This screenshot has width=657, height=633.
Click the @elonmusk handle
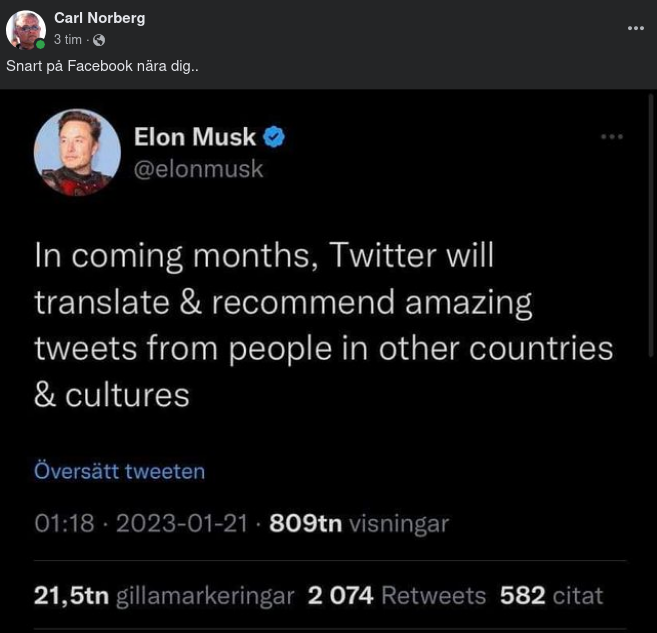tap(198, 169)
